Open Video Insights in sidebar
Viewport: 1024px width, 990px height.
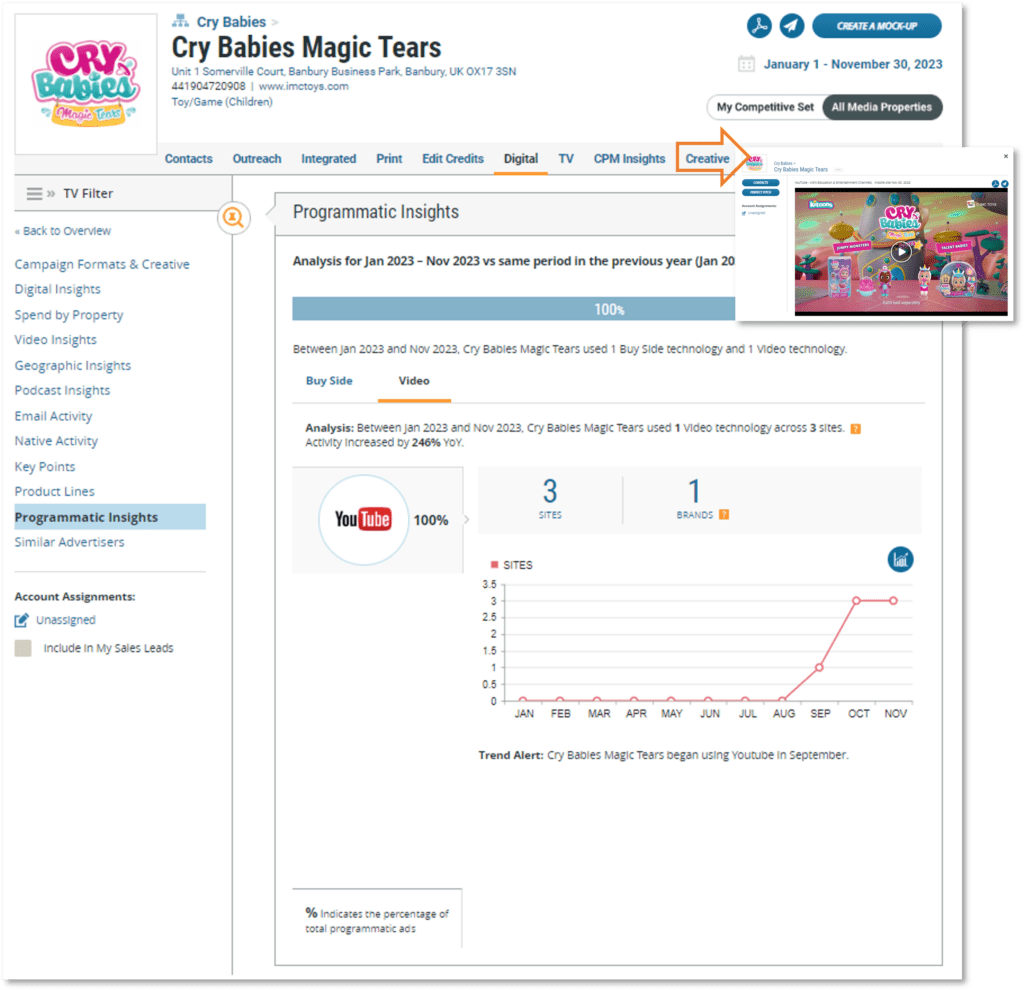pyautogui.click(x=56, y=340)
